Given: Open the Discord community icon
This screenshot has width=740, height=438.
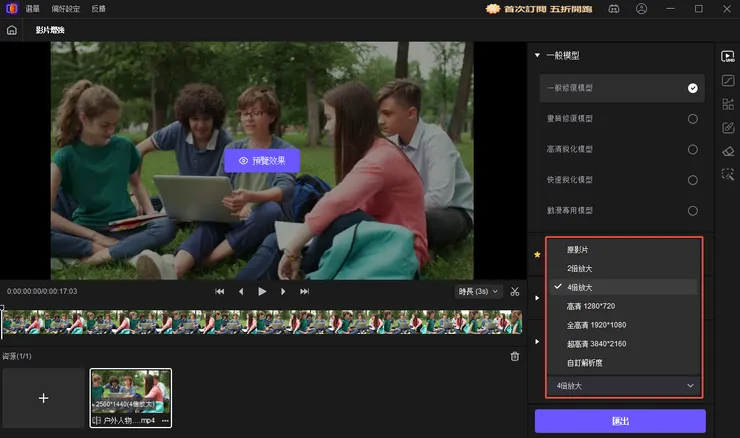Looking at the screenshot, I should 614,8.
